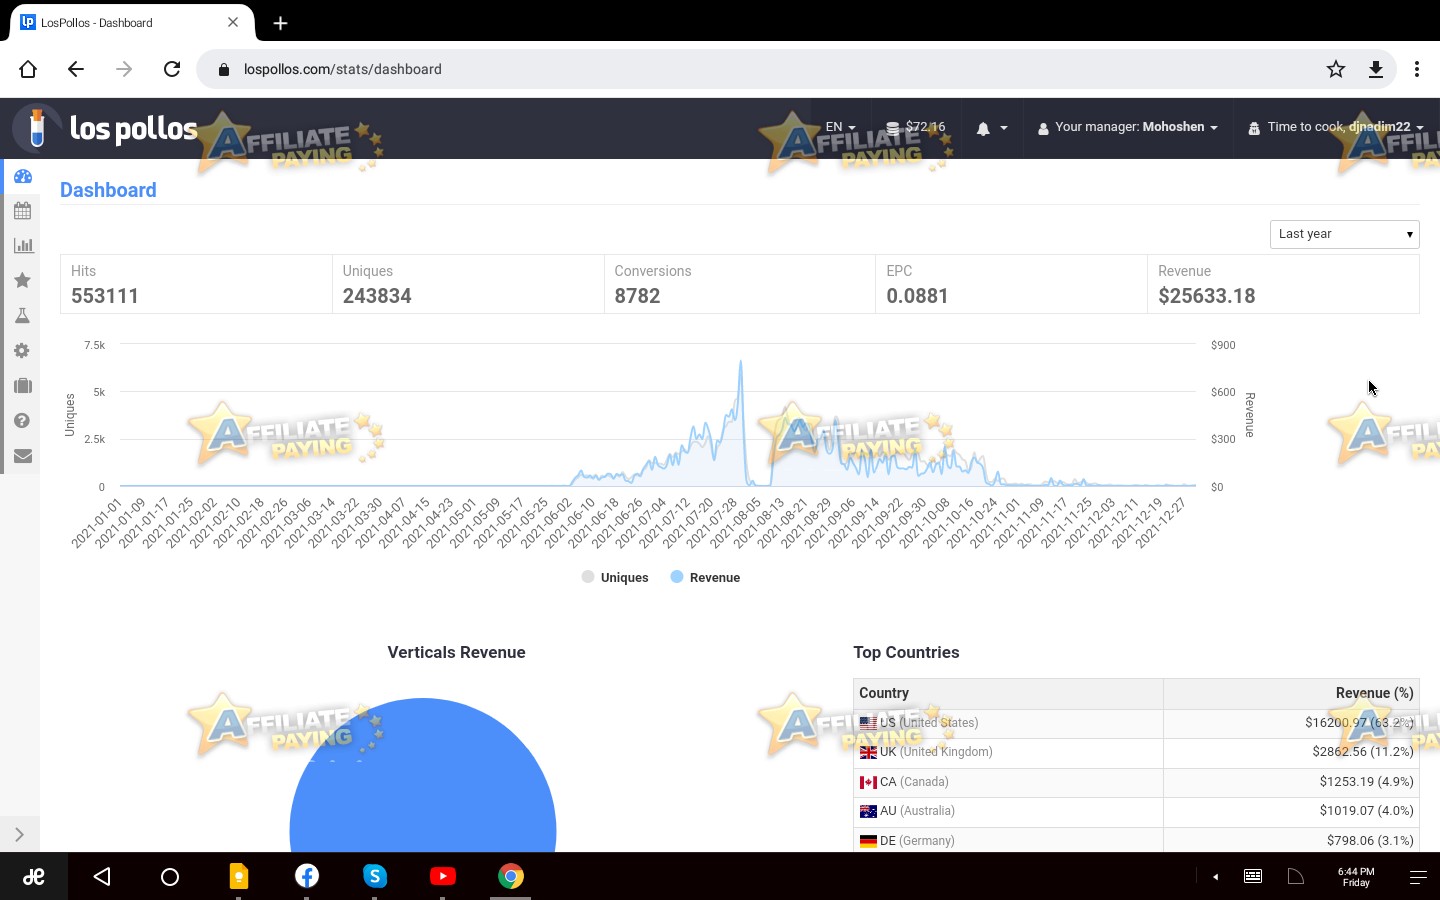Screen dimensions: 1440x900
Task: Open the Last year period dropdown
Action: [x=1345, y=234]
